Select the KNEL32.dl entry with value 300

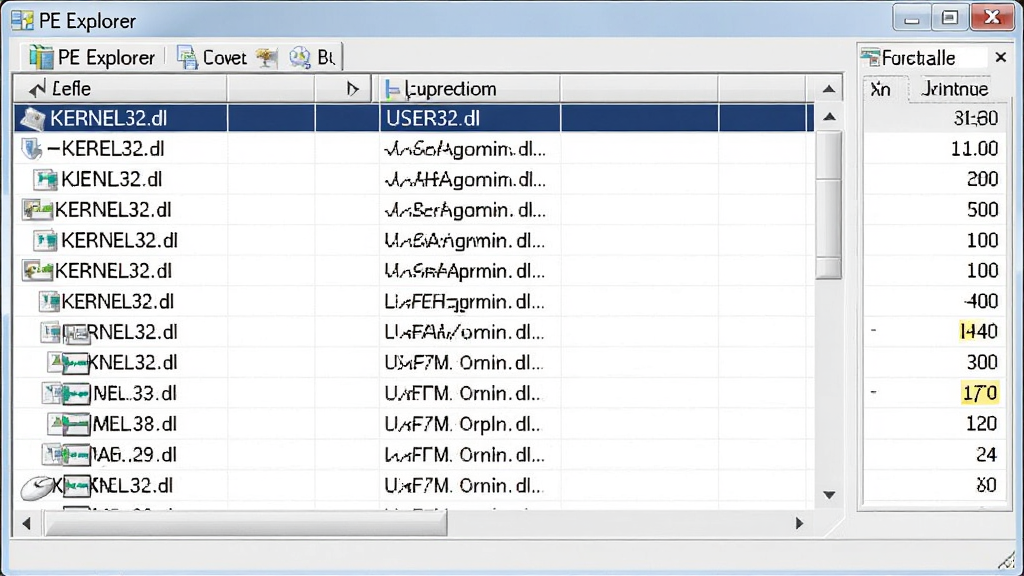tap(133, 362)
